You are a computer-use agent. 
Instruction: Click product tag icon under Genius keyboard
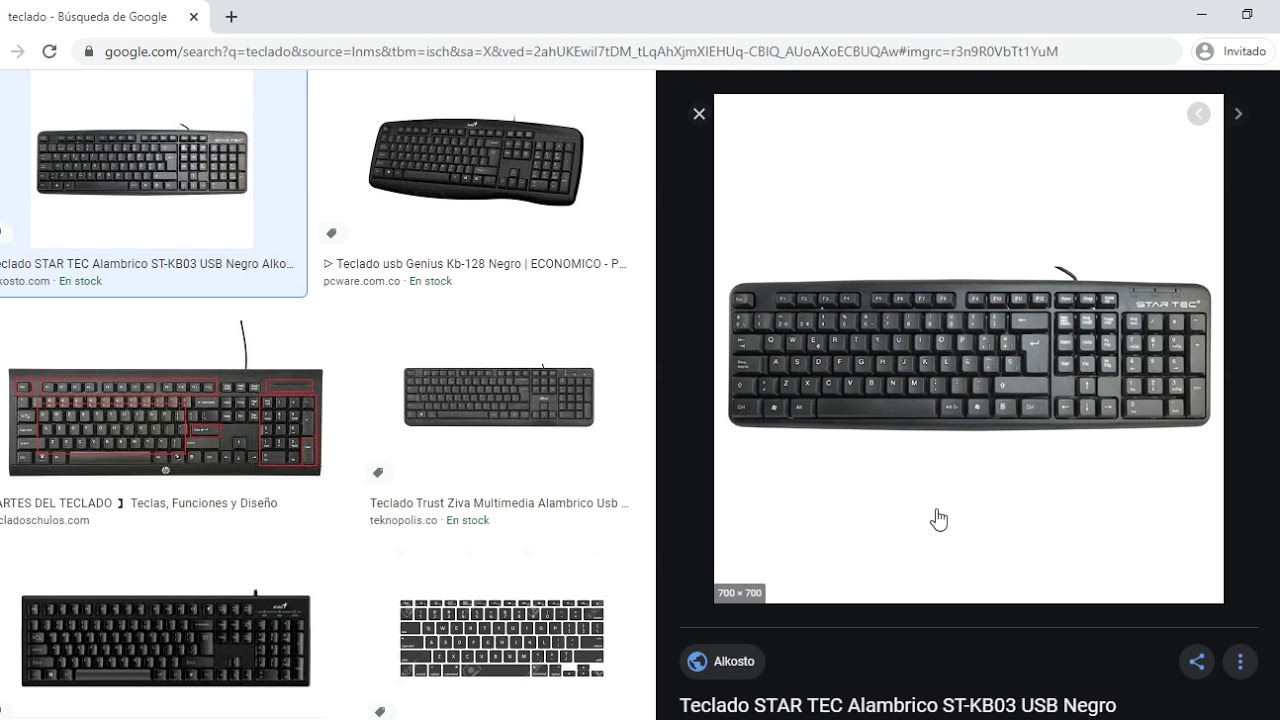(332, 233)
